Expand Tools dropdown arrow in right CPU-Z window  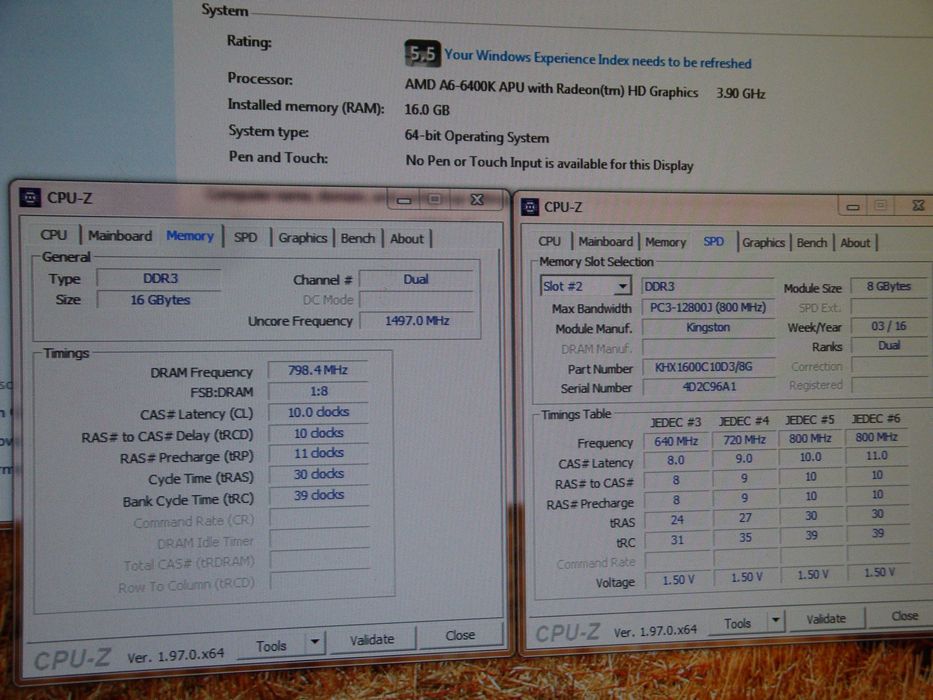point(775,620)
